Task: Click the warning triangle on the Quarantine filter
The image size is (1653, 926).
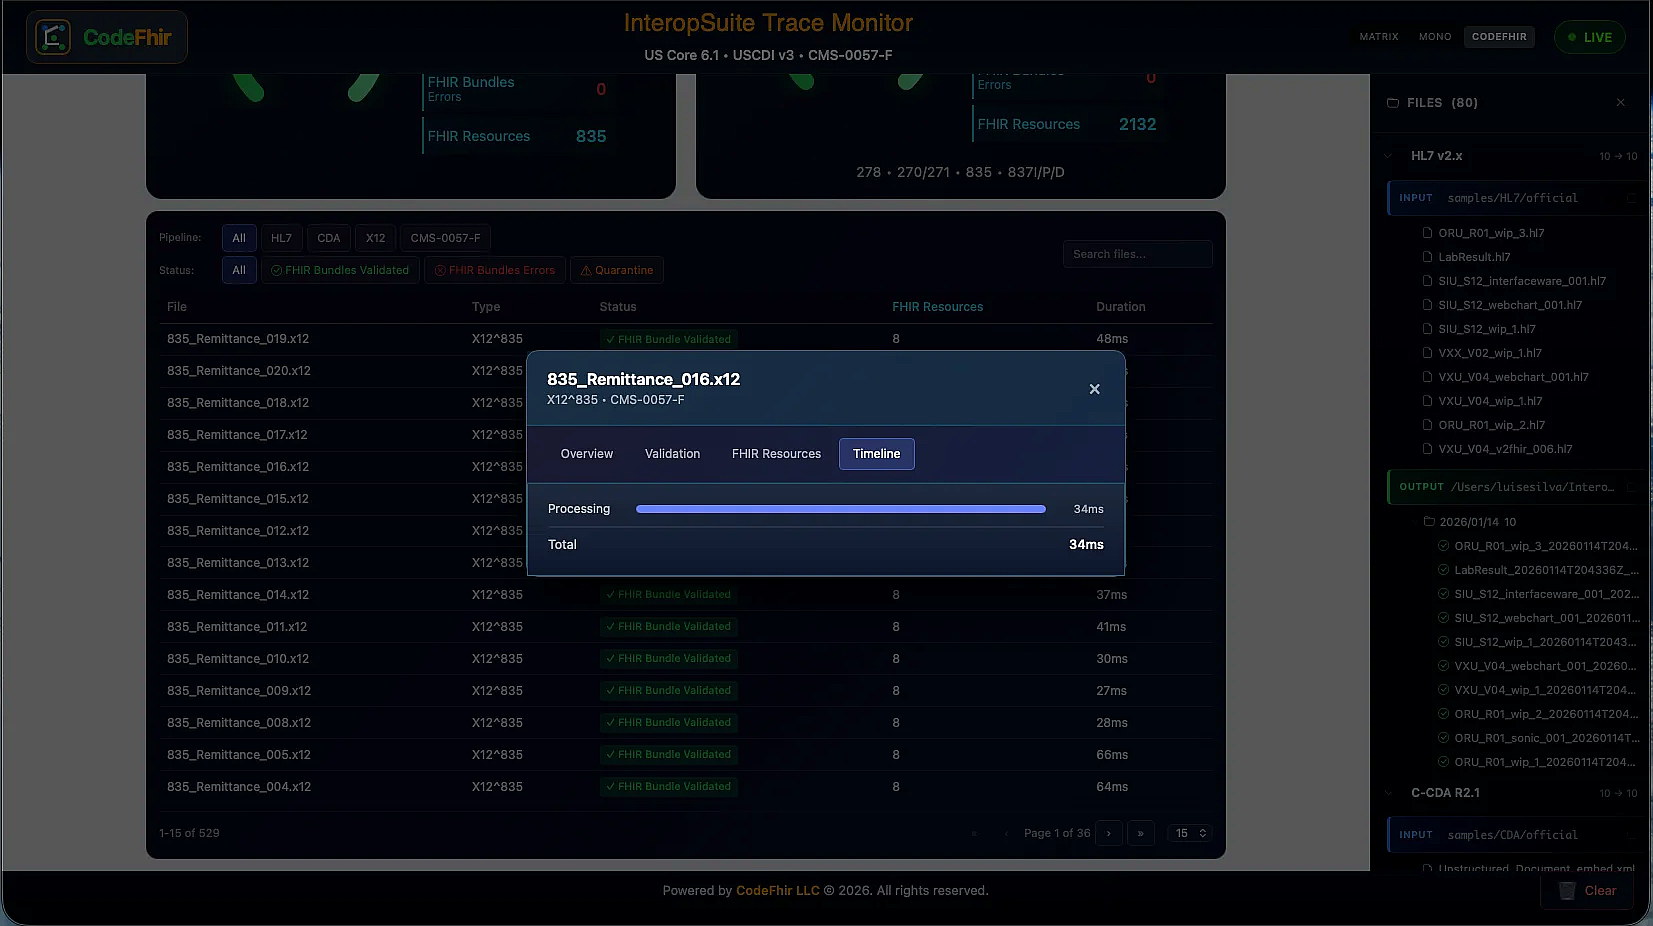Action: pos(586,270)
